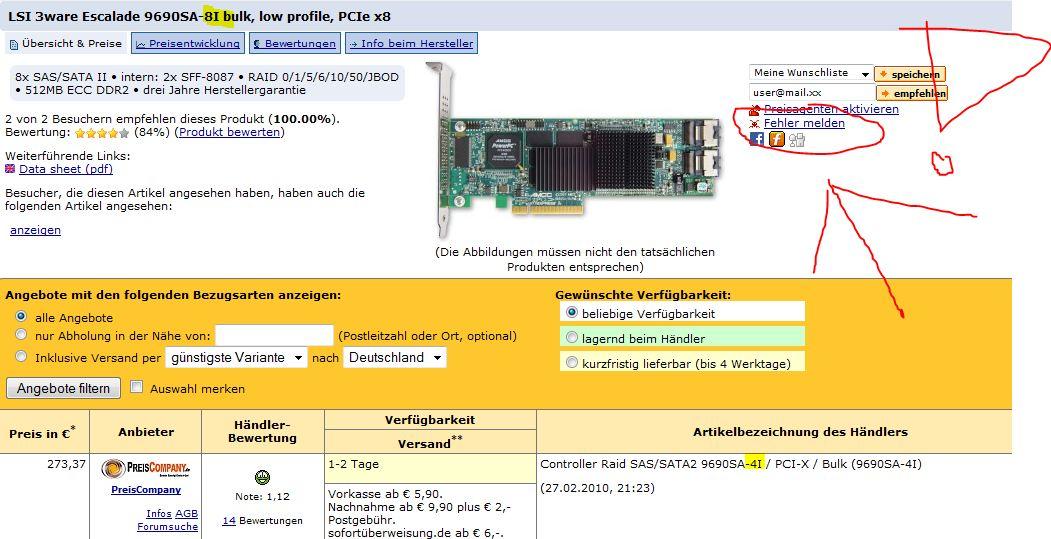Click the Preis in € column header
This screenshot has height=539, width=1051.
[x=42, y=433]
